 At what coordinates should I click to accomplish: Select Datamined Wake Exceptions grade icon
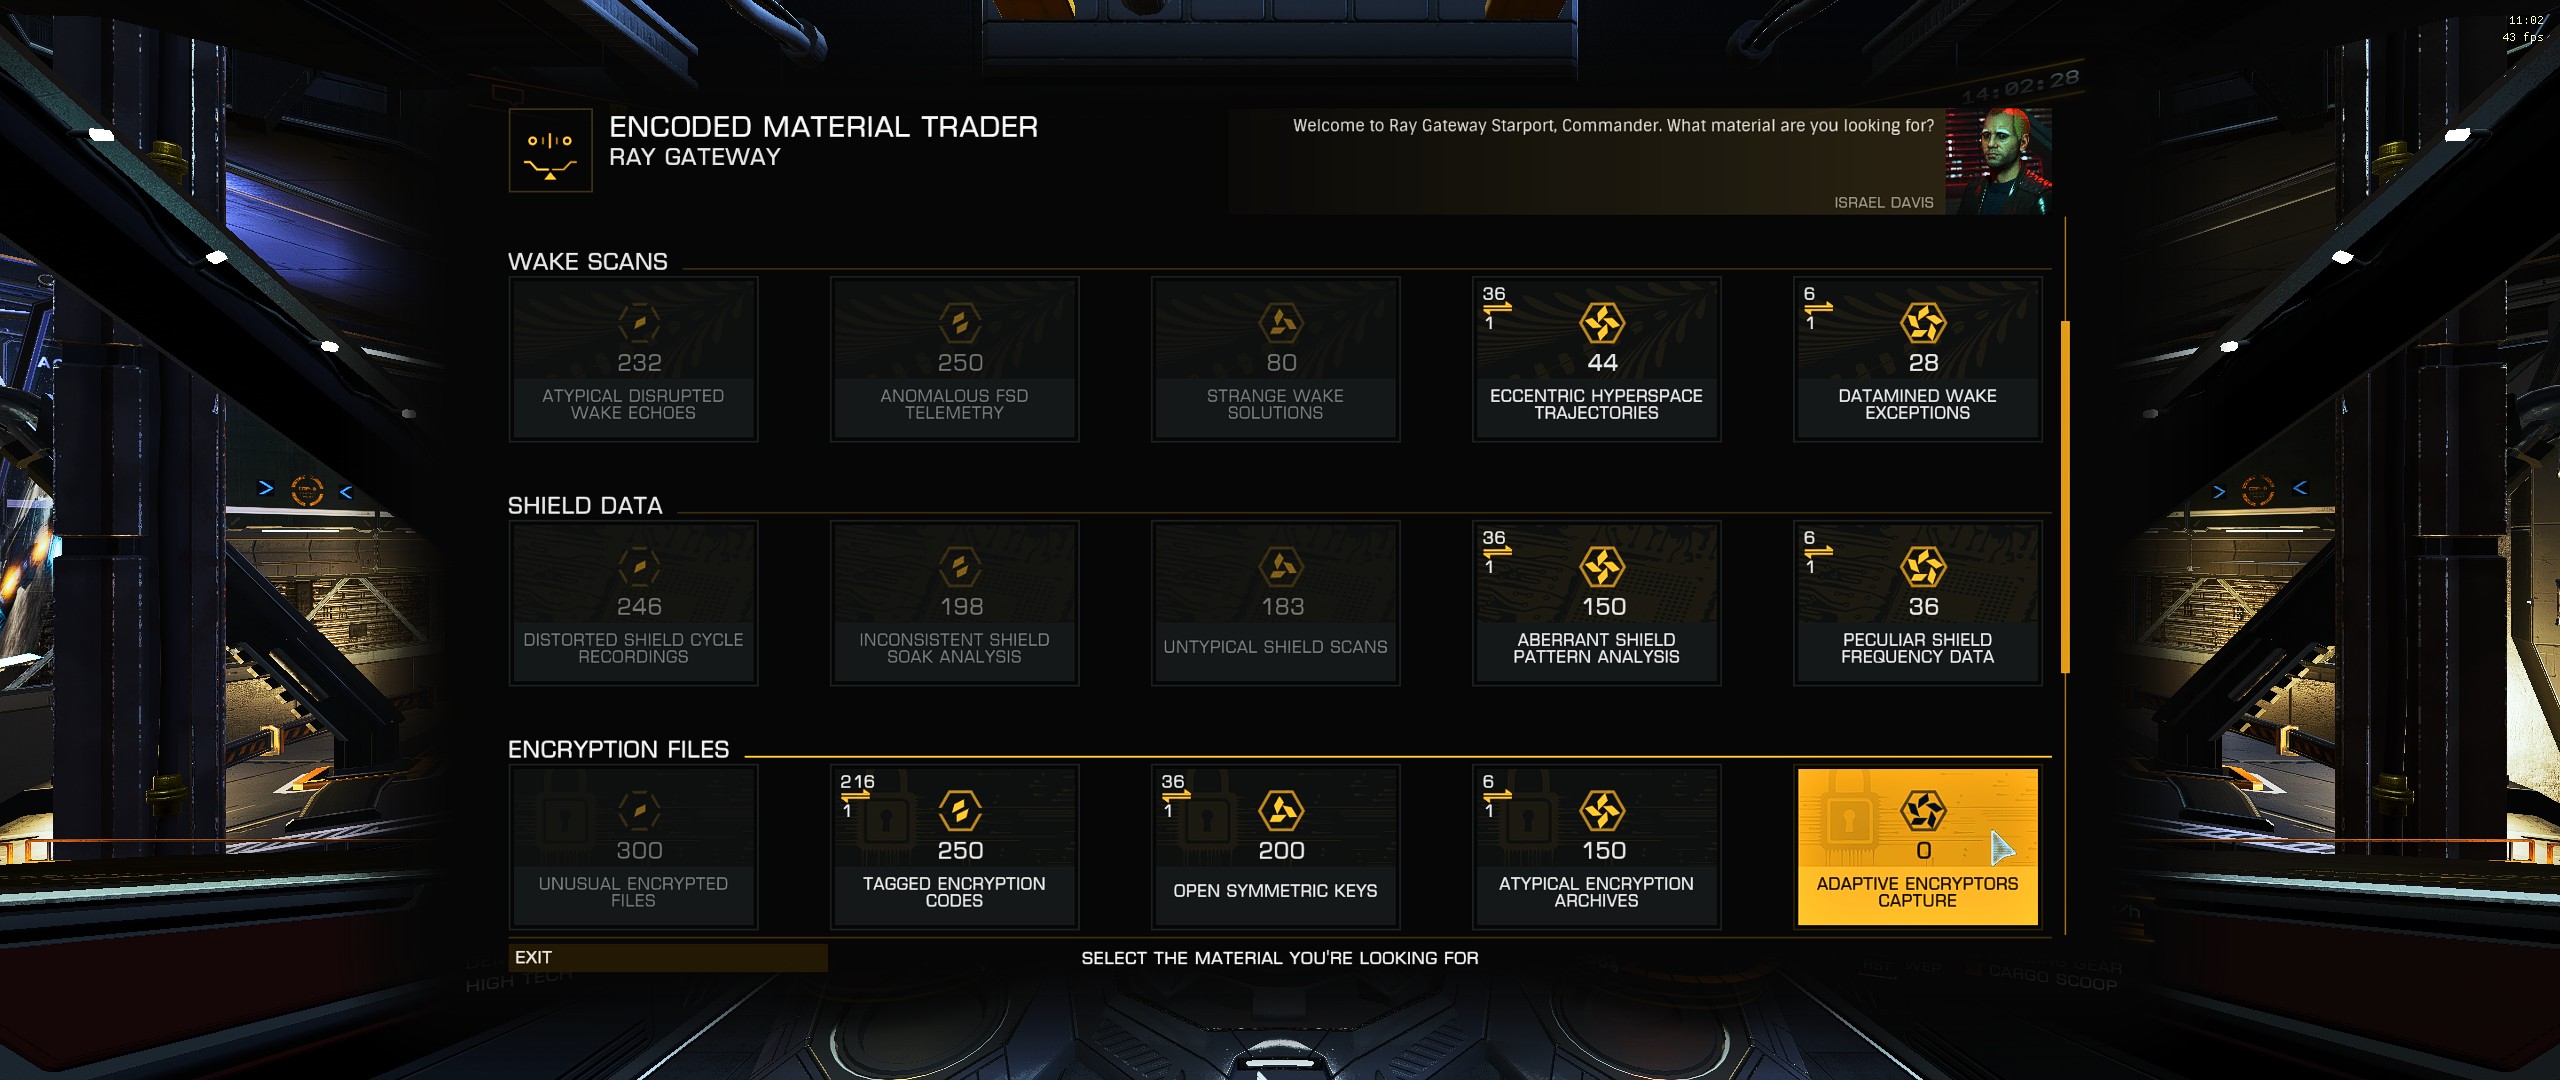pos(1923,323)
